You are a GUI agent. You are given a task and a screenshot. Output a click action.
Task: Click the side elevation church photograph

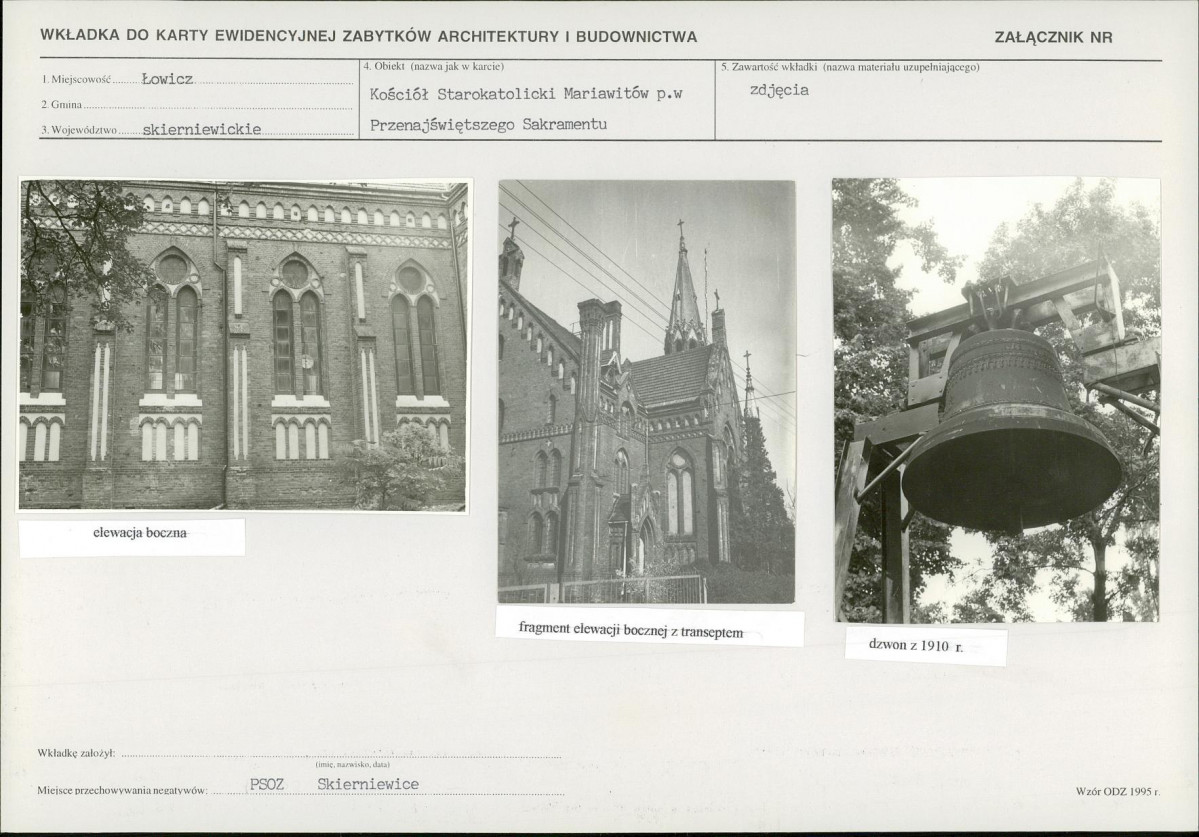pyautogui.click(x=243, y=346)
